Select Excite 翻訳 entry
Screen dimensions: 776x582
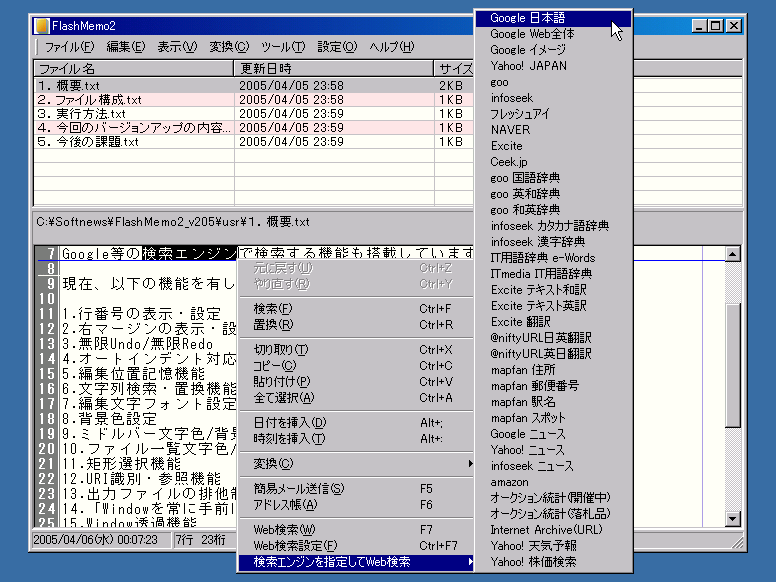[553, 322]
